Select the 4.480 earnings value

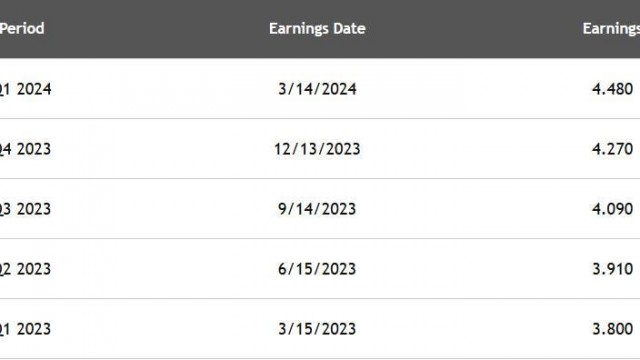coord(612,89)
